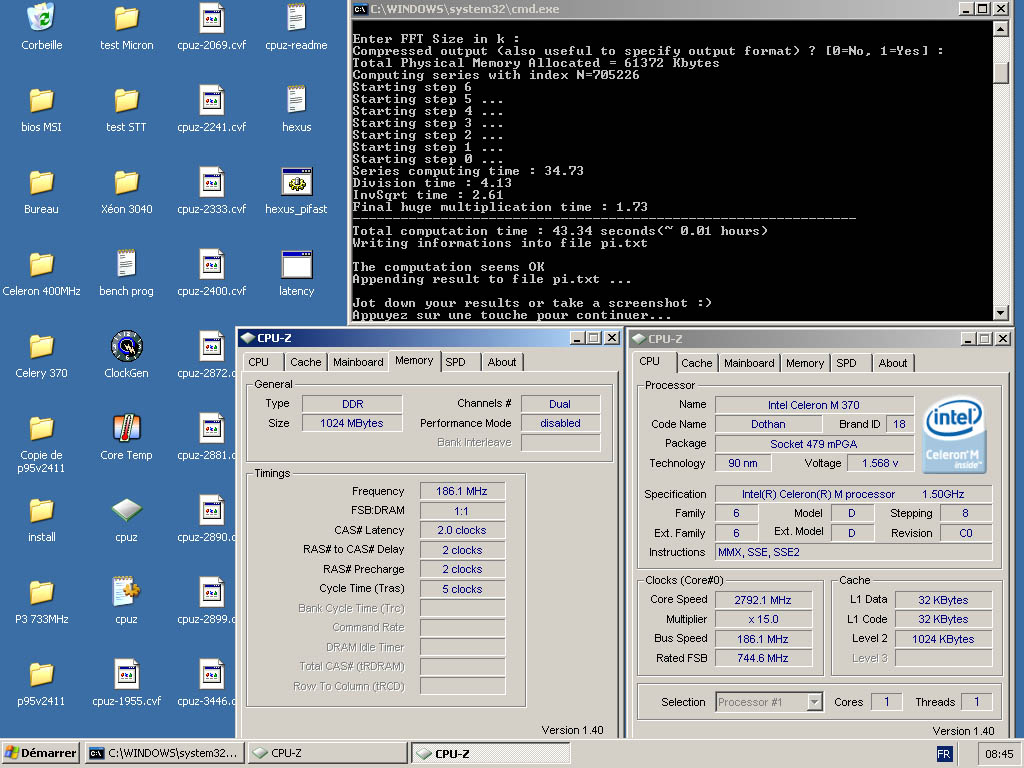Open the P3 733MHz folder
Viewport: 1024px width, 768px height.
(41, 593)
